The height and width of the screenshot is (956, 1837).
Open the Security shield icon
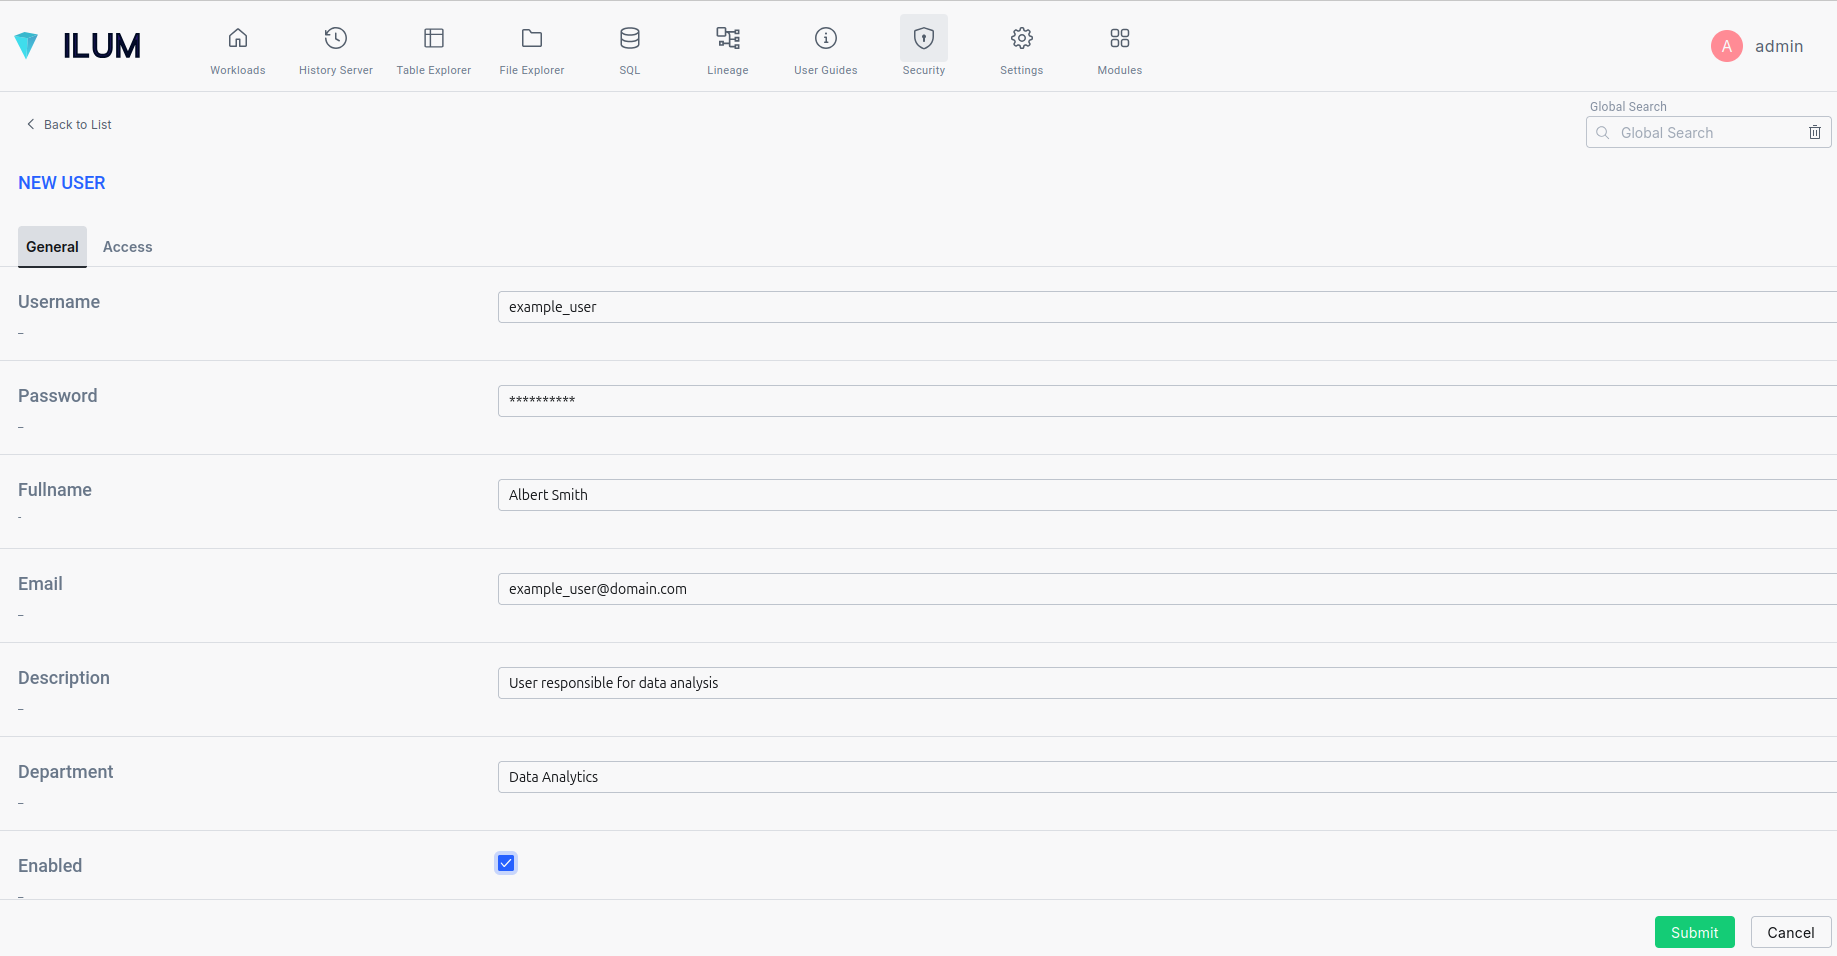click(x=924, y=38)
